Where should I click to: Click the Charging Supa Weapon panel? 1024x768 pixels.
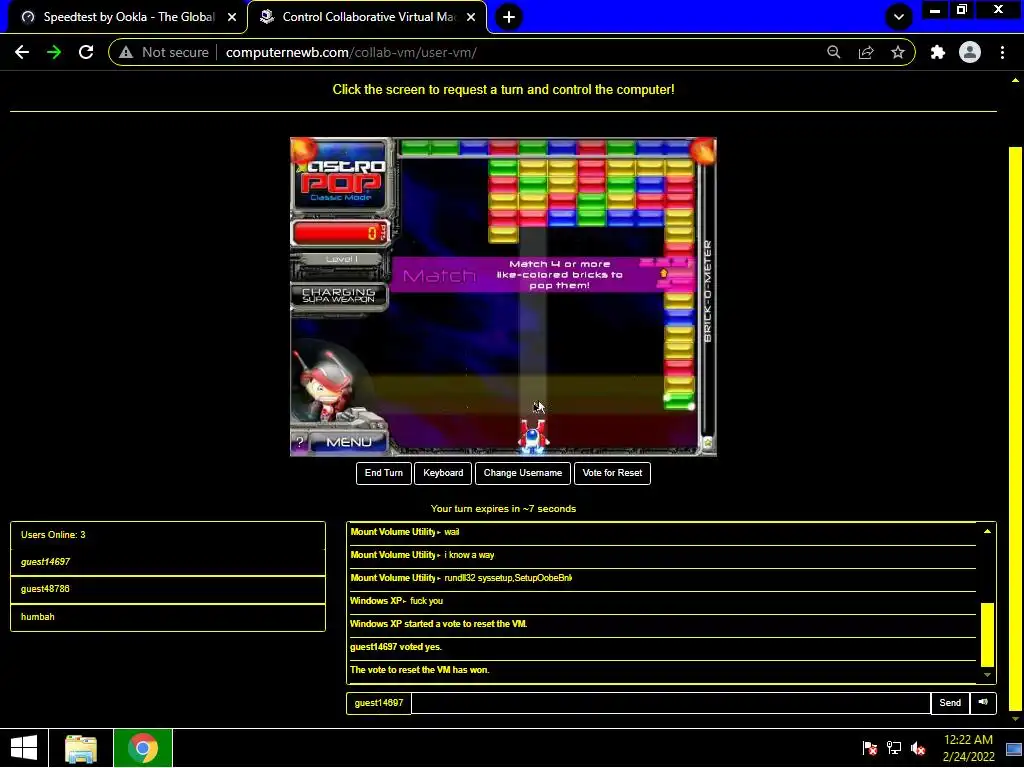tap(339, 296)
